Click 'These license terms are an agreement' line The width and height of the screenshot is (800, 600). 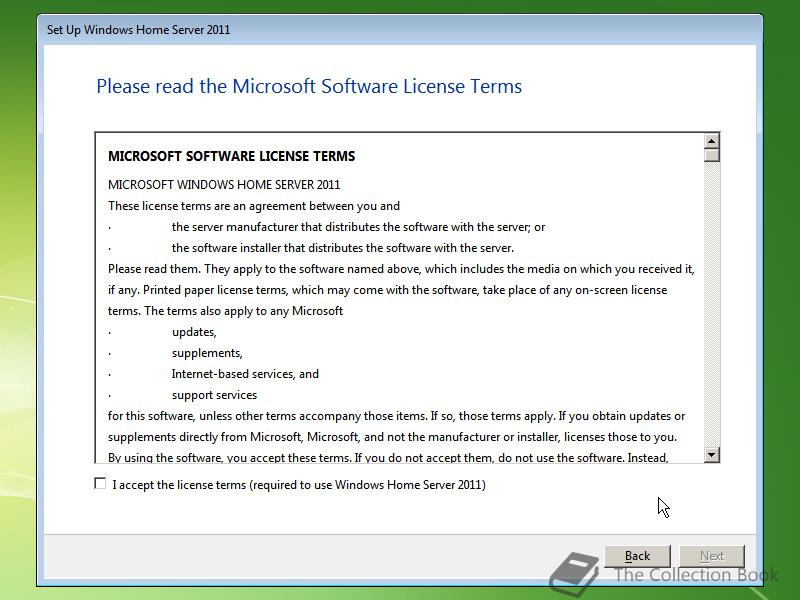tap(254, 206)
